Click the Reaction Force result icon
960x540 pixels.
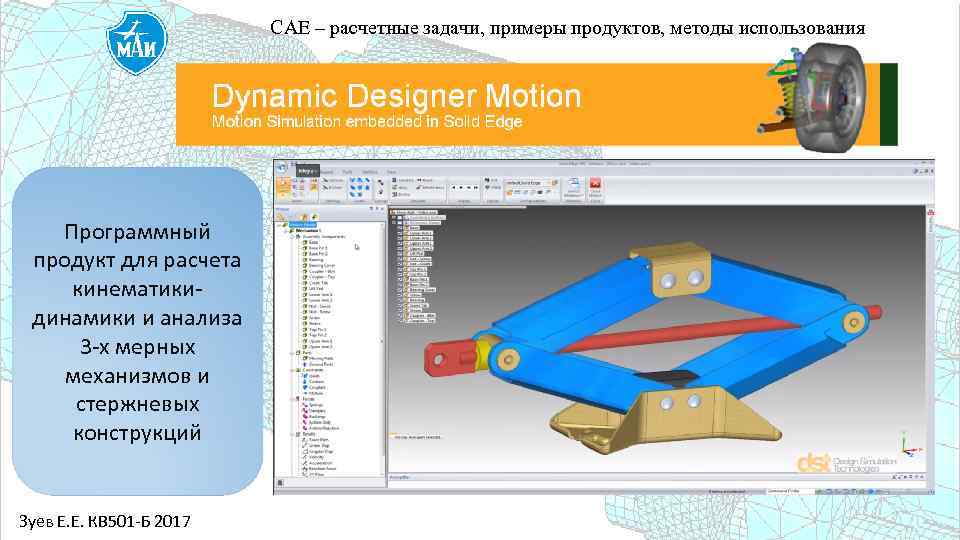point(305,469)
